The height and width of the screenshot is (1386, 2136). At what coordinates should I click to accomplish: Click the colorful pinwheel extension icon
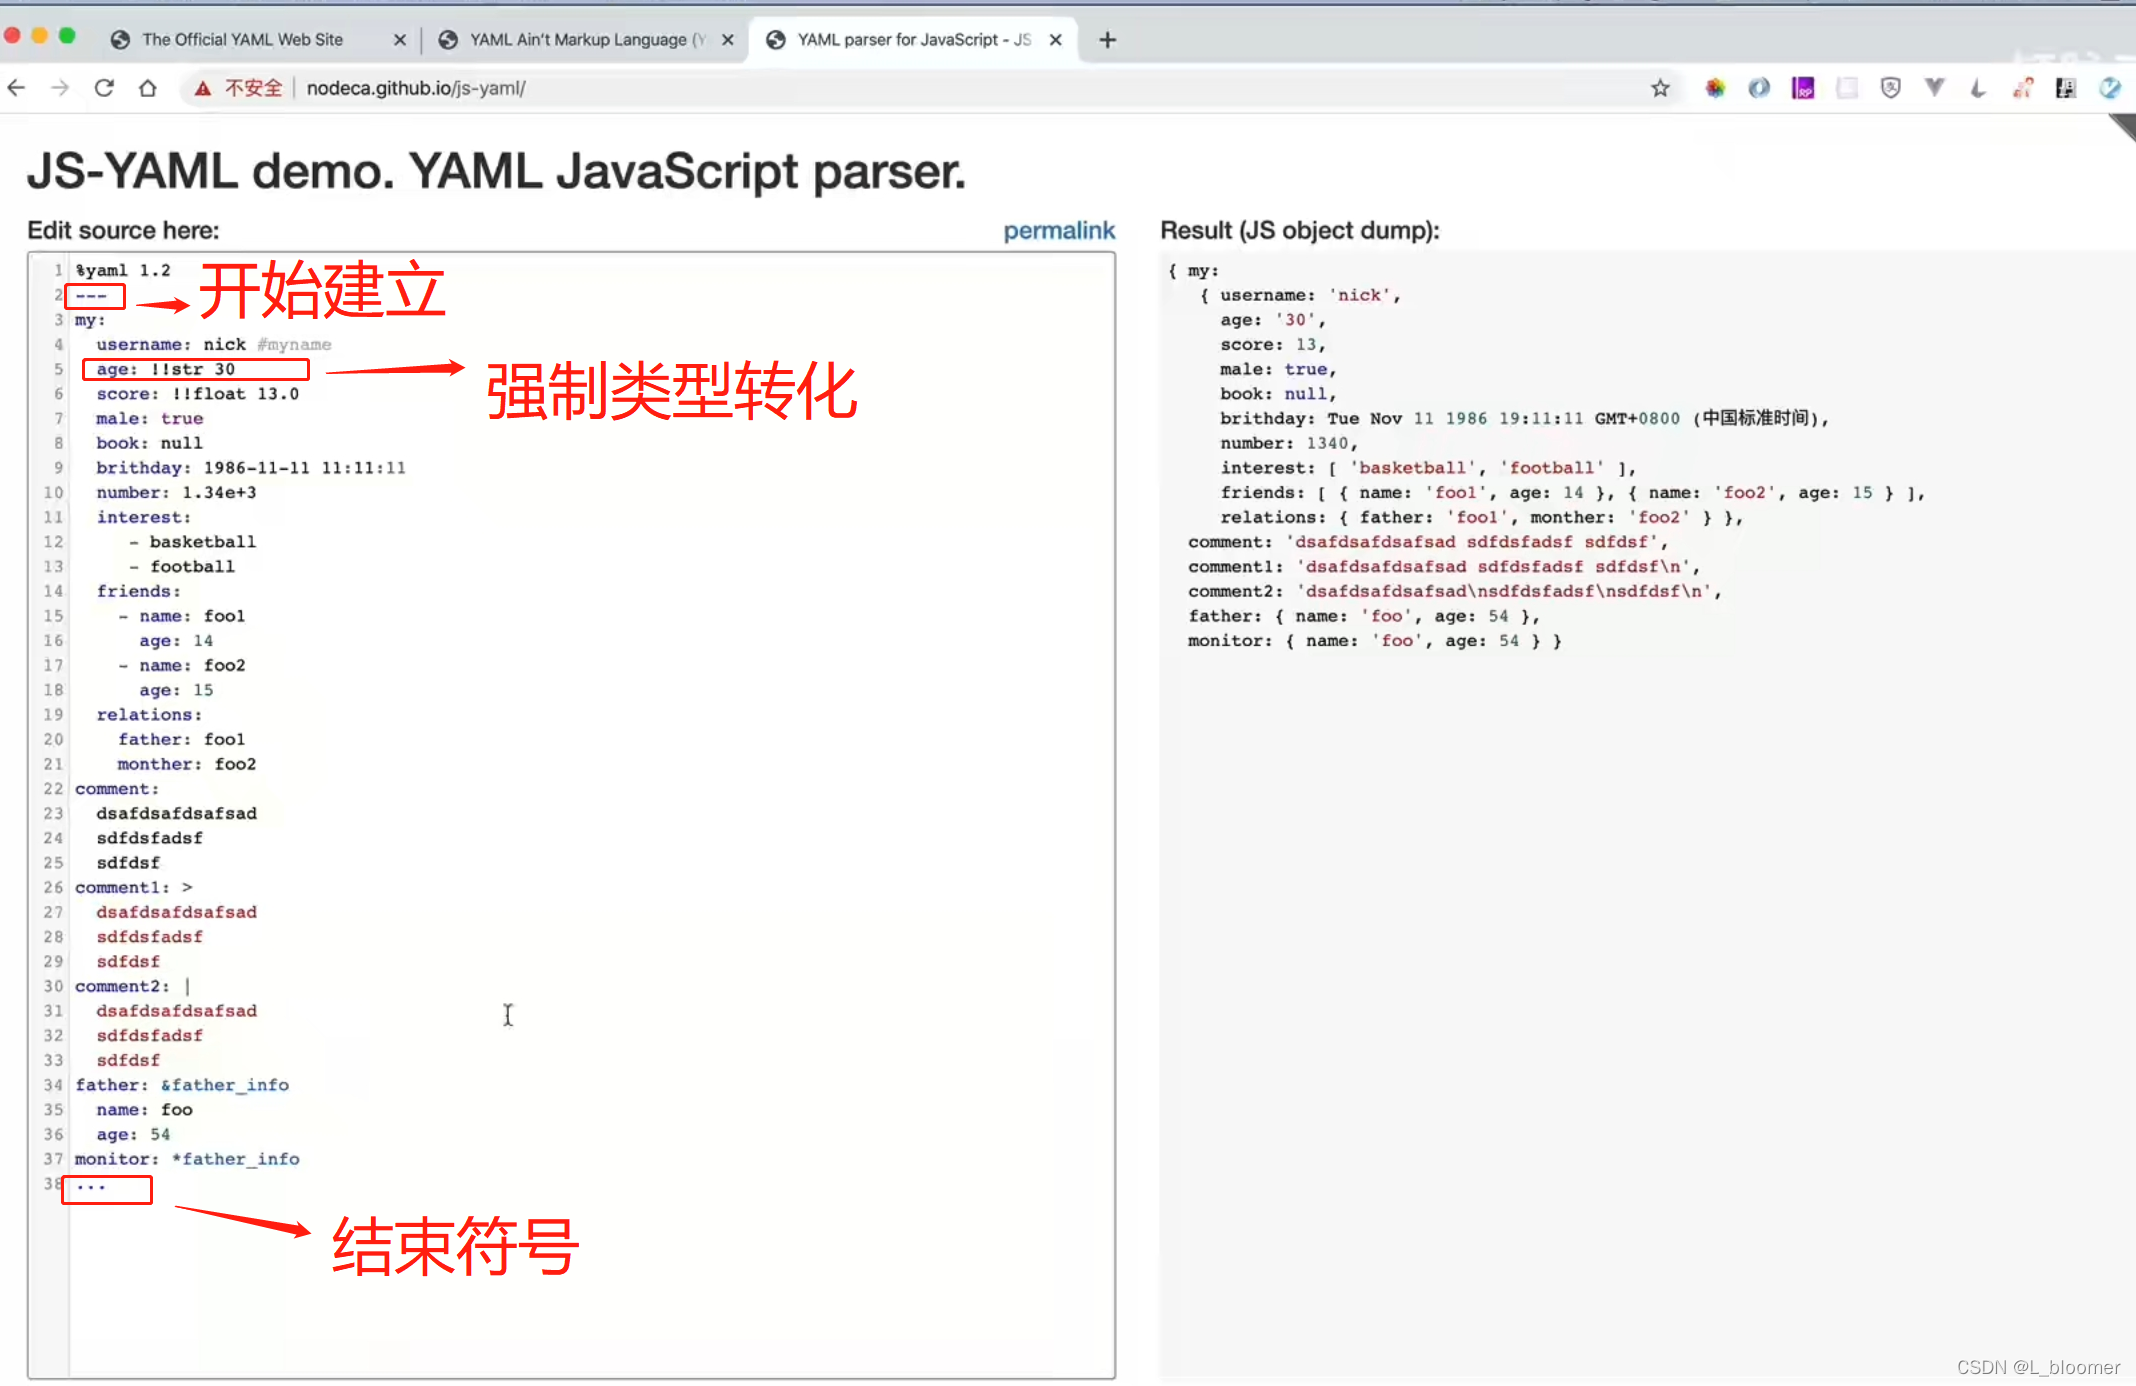coord(1715,88)
